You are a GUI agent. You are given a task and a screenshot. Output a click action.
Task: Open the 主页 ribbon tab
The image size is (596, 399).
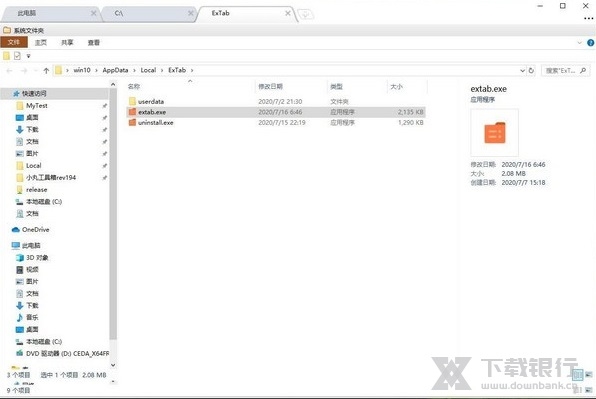tap(41, 43)
